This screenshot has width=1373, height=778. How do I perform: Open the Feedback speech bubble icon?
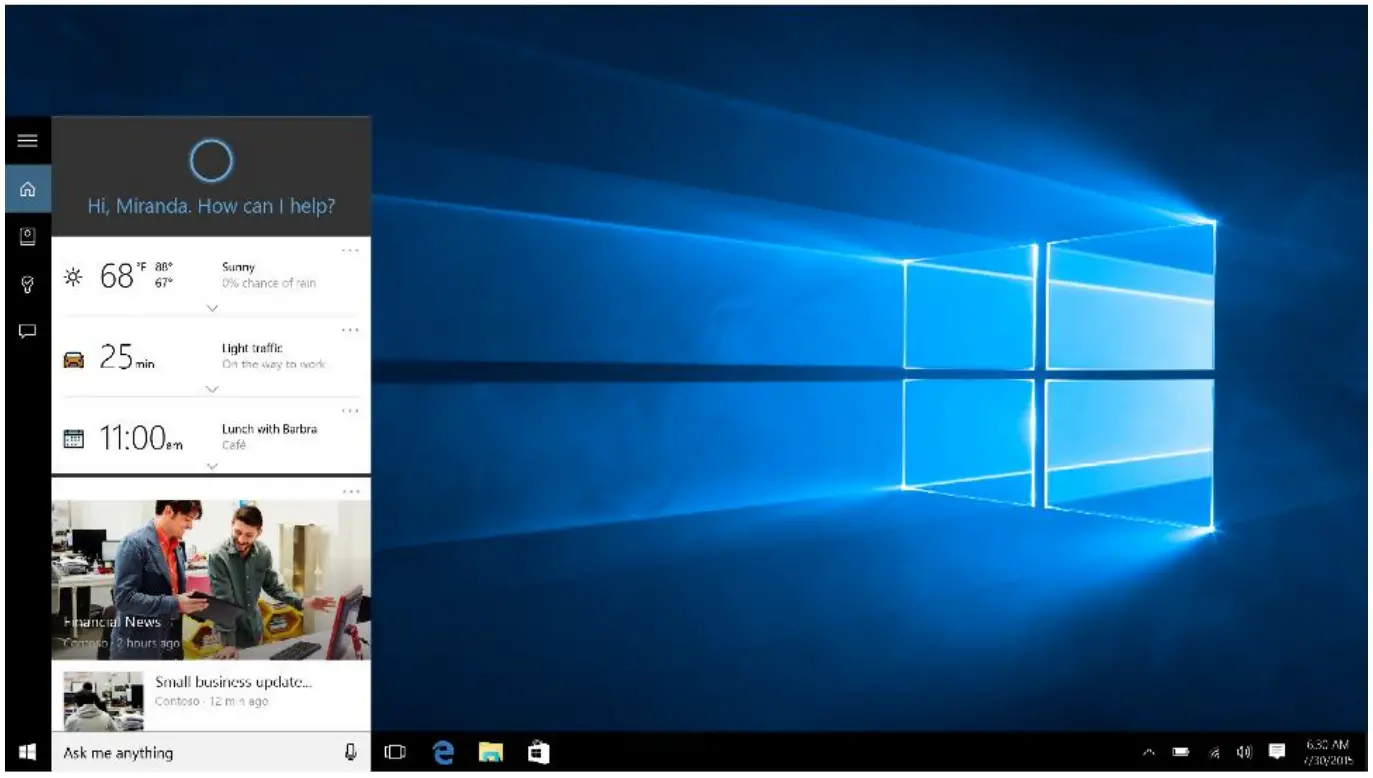tap(28, 331)
